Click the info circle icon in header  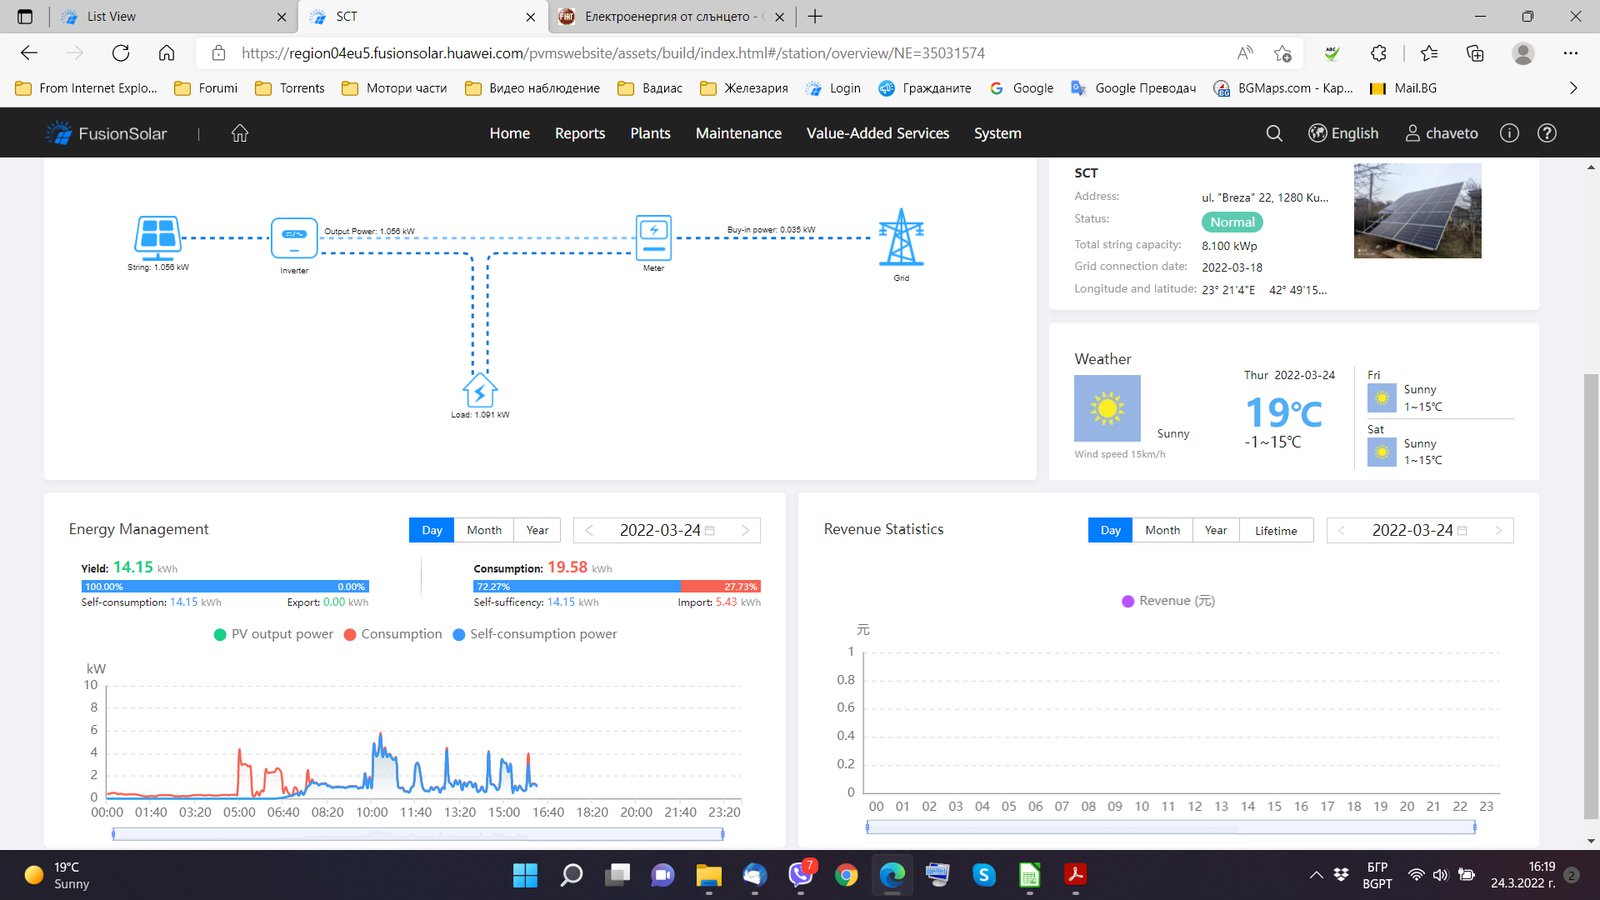(1509, 133)
